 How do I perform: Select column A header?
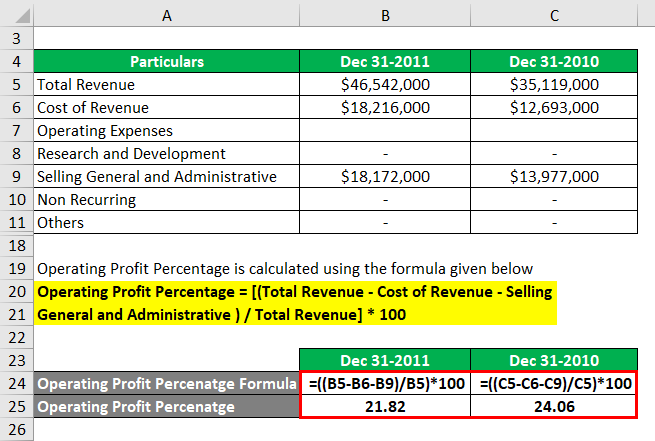(167, 15)
